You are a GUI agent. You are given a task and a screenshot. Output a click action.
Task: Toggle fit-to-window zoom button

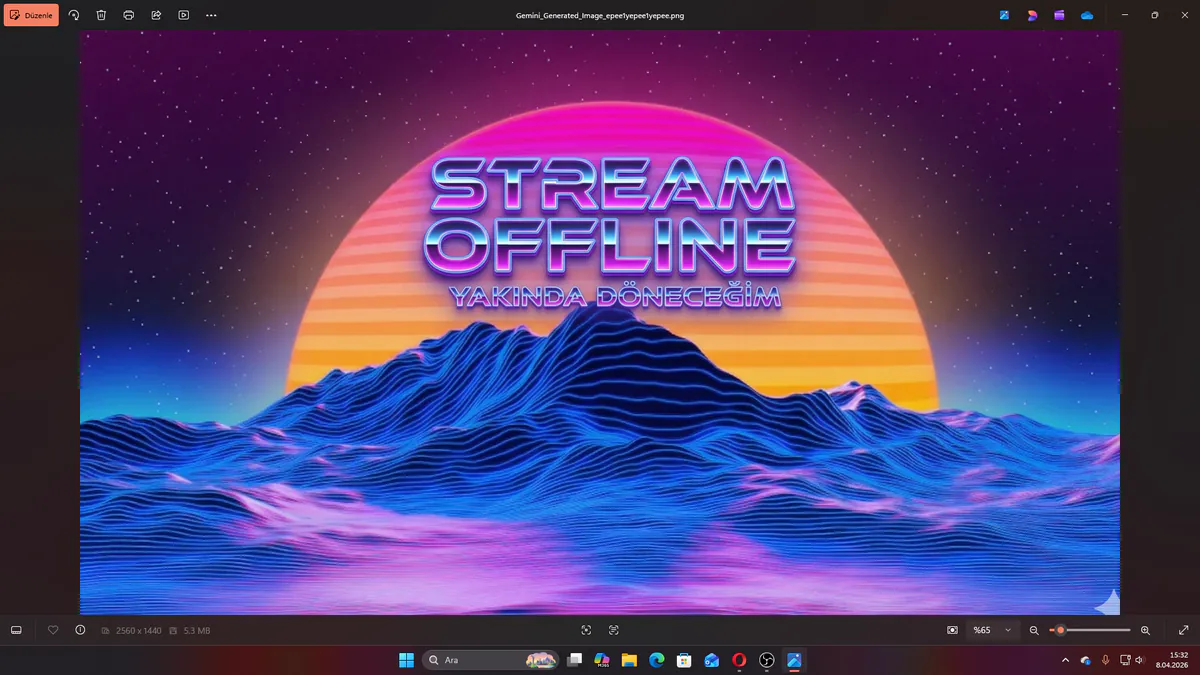click(x=952, y=630)
